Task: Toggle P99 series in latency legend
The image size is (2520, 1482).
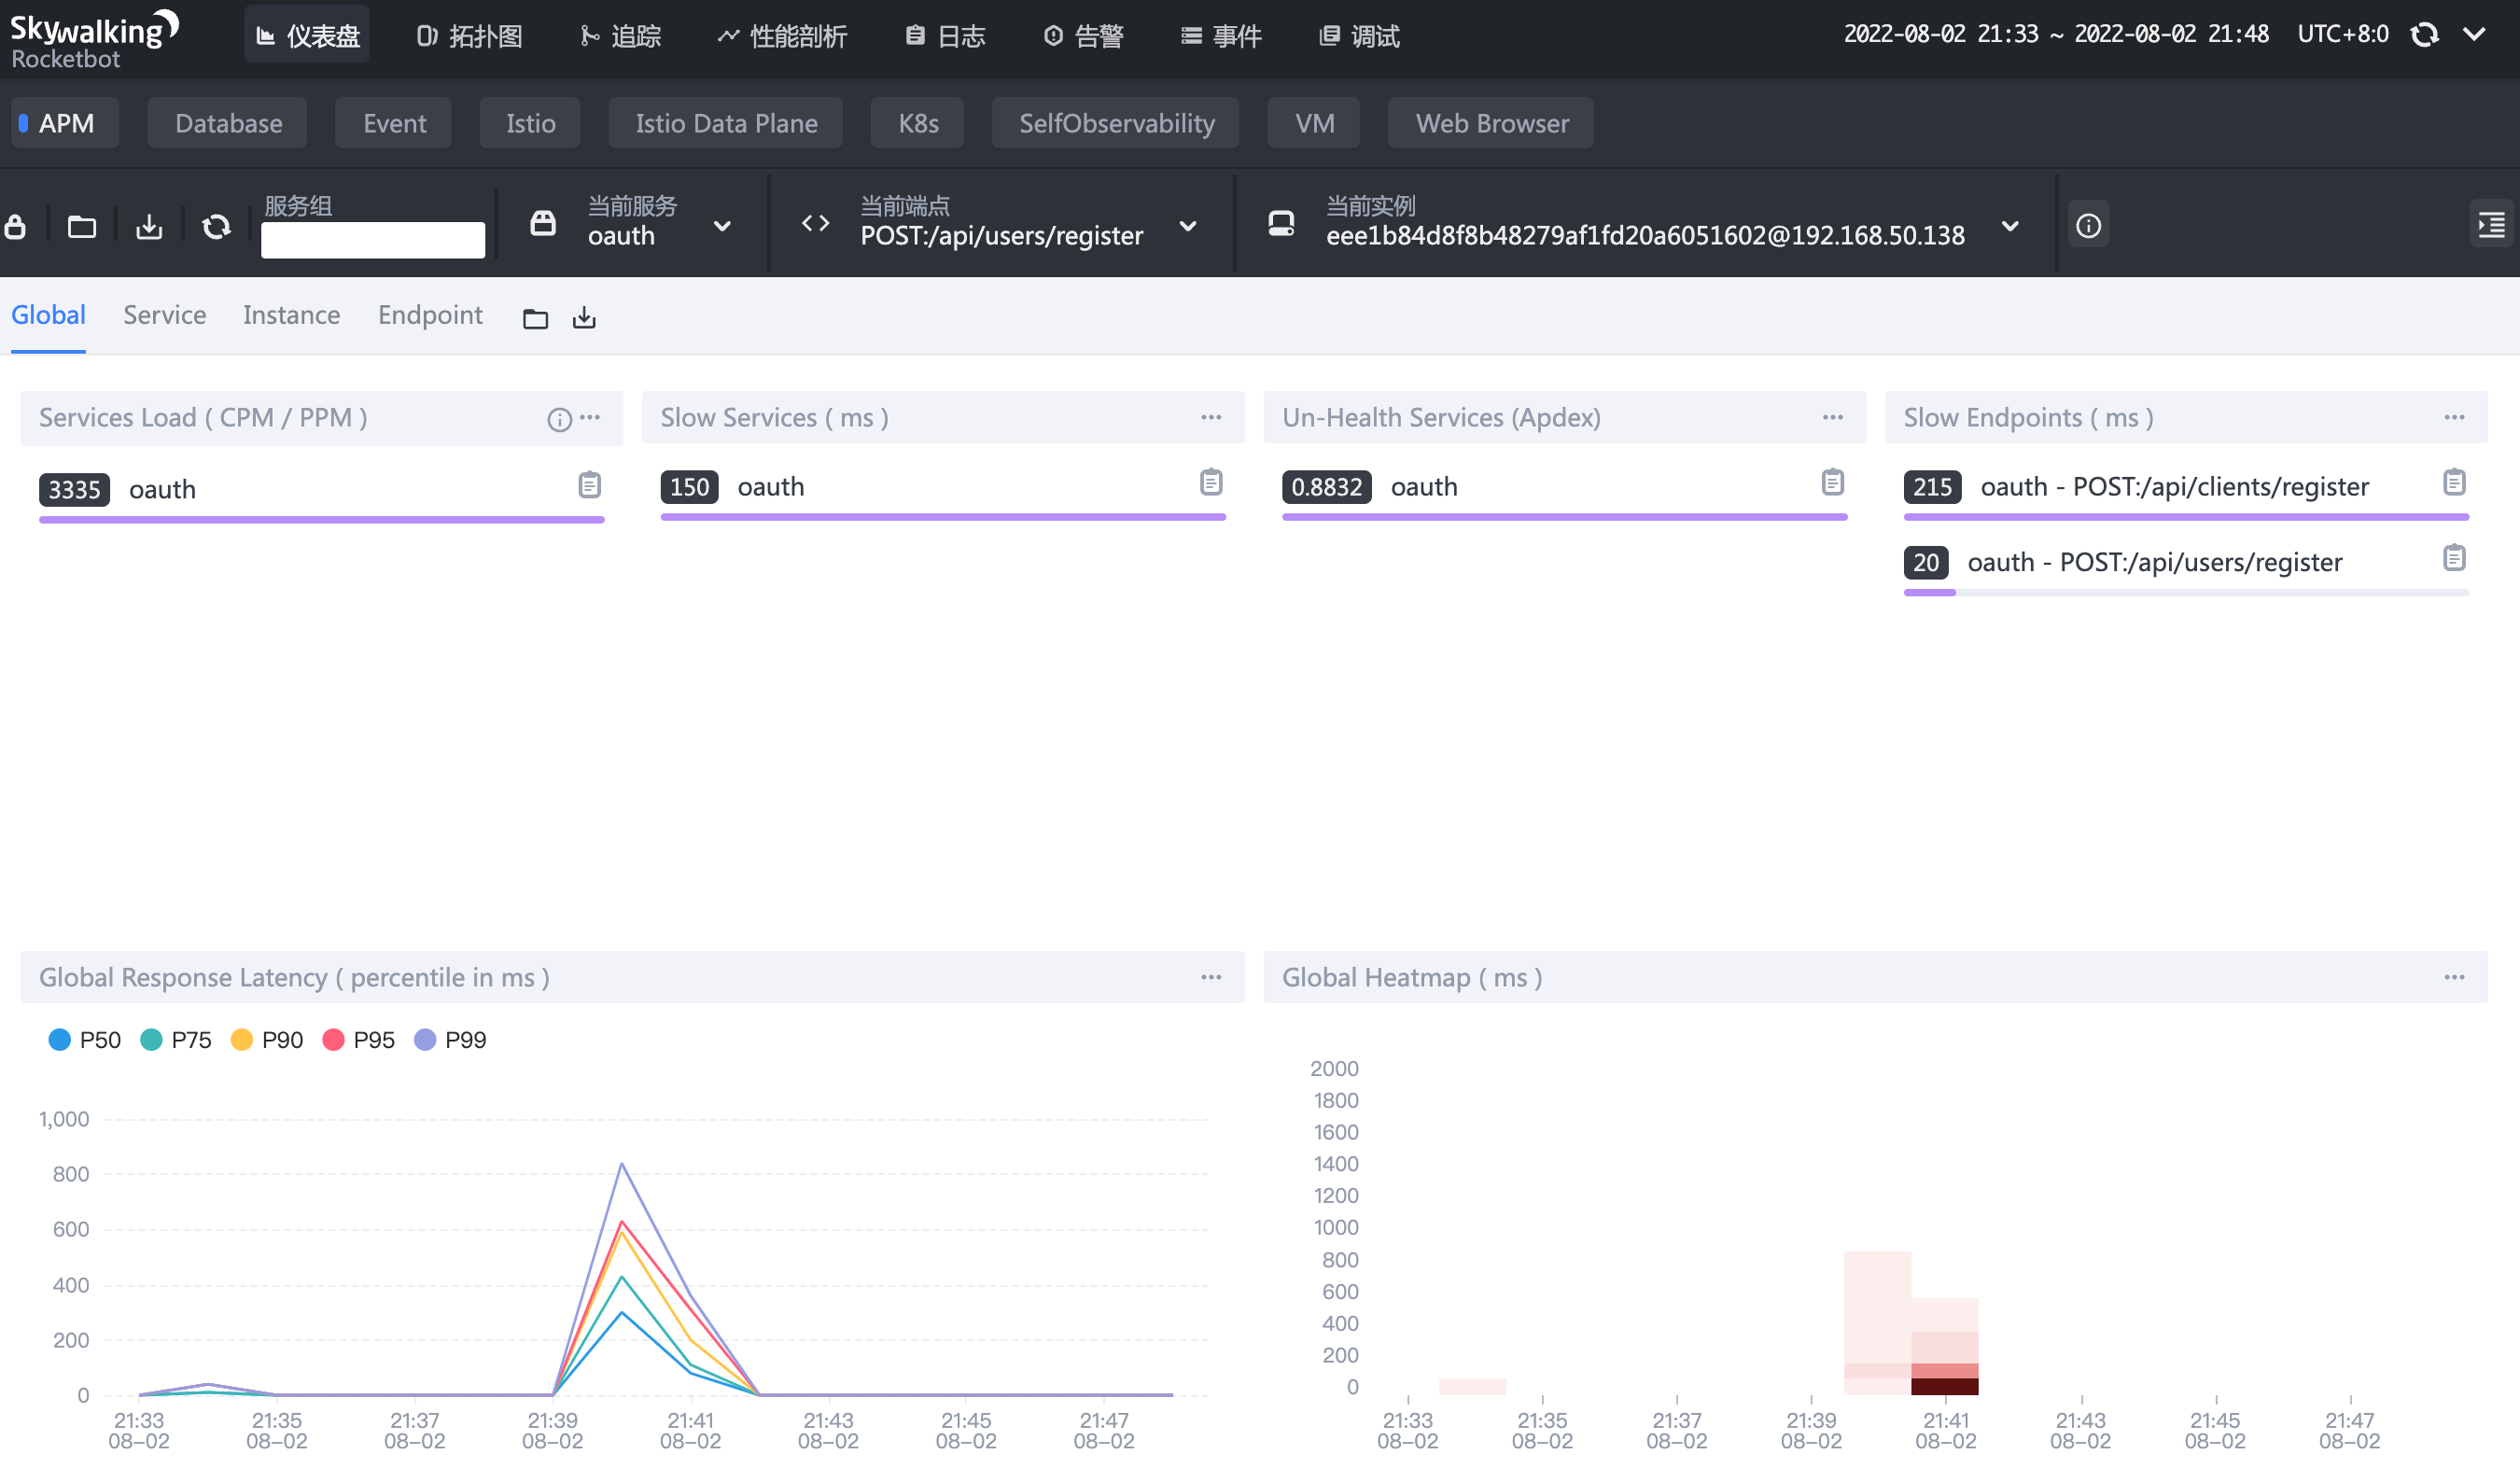Action: pyautogui.click(x=450, y=1040)
